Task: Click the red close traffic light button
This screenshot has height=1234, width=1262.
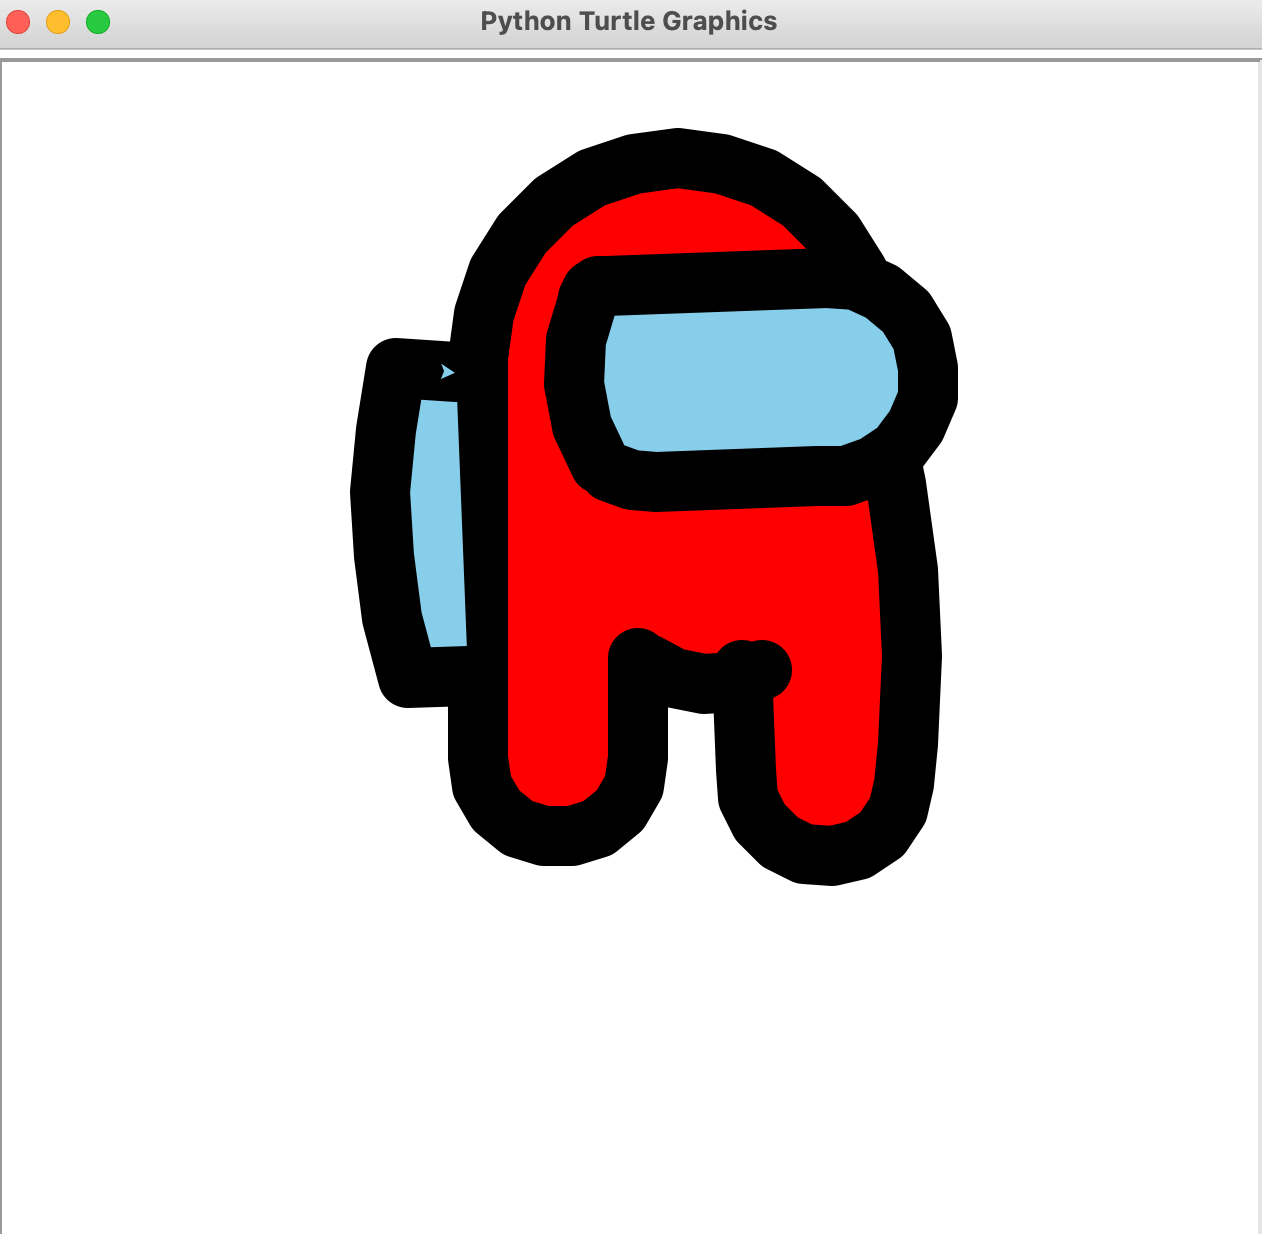Action: coord(18,21)
